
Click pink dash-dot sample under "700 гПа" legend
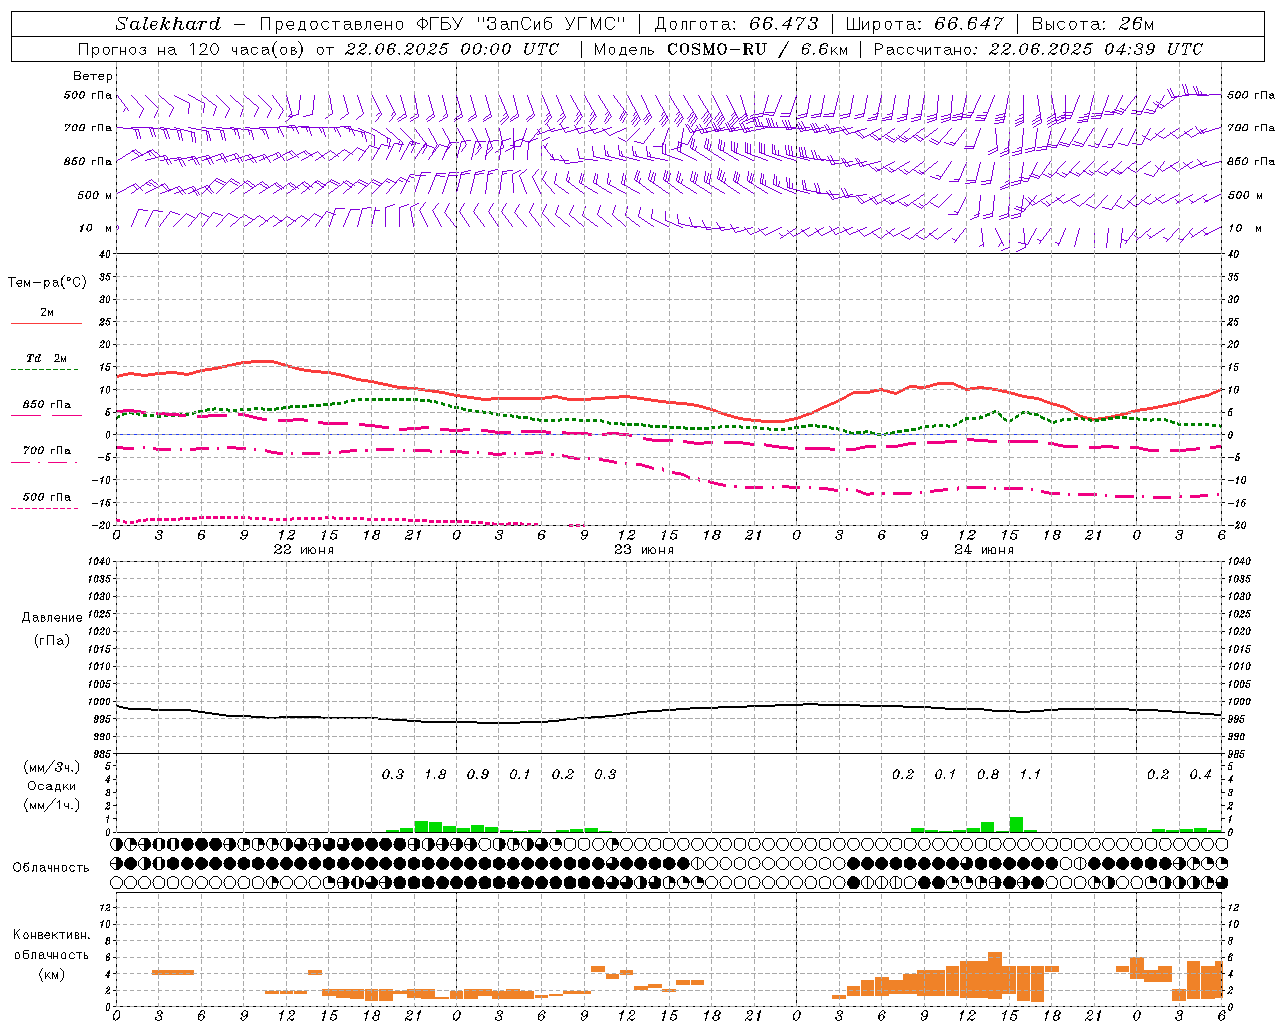point(44,462)
